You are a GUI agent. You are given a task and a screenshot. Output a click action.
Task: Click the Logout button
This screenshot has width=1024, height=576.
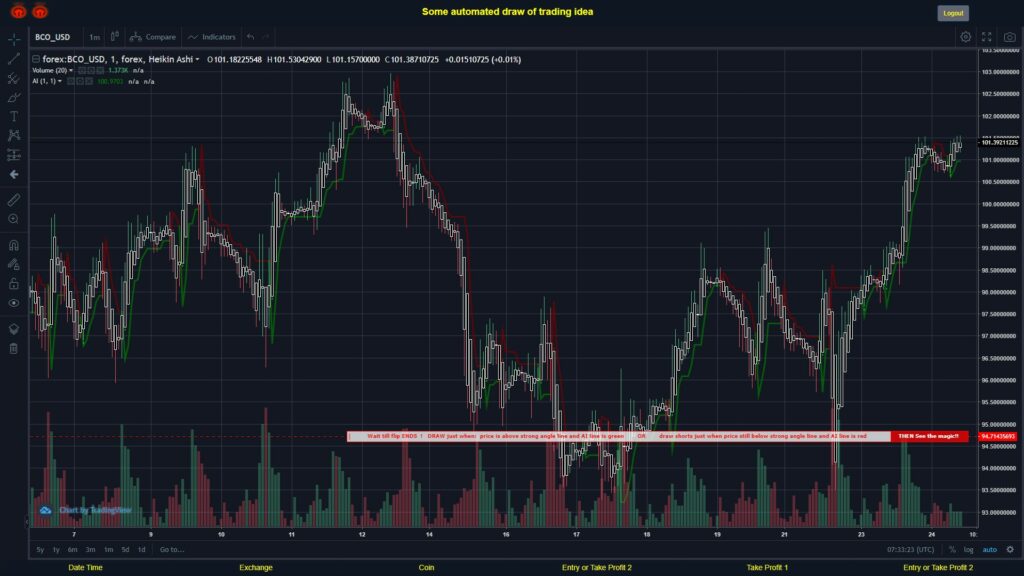(x=953, y=13)
